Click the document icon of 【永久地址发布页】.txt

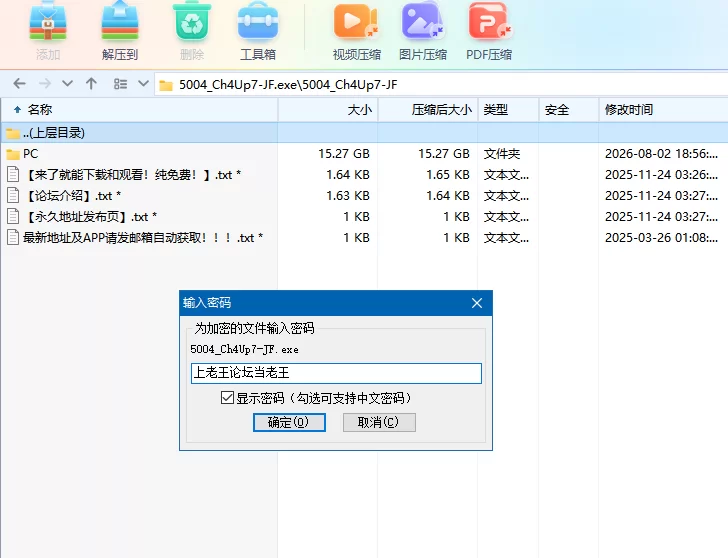pyautogui.click(x=13, y=216)
